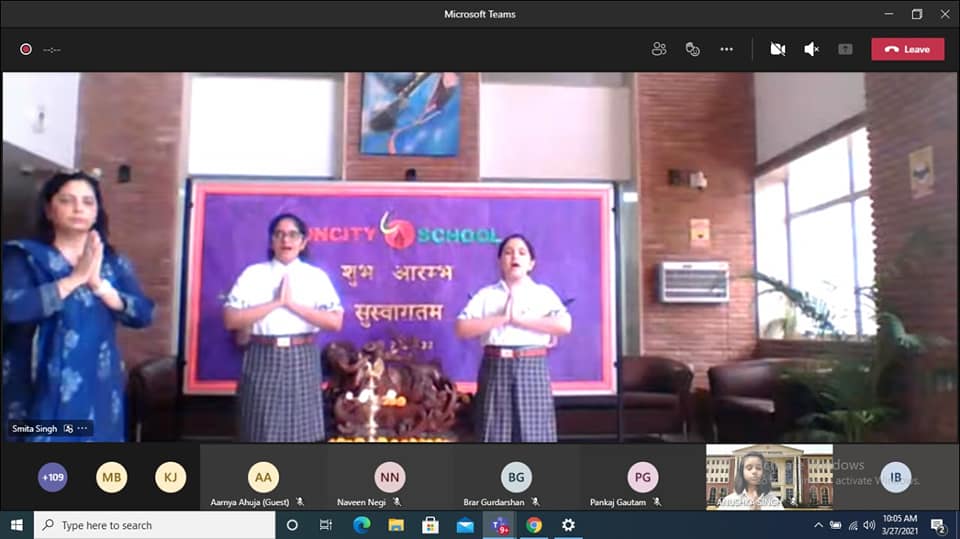The width and height of the screenshot is (960, 539).
Task: Select Pankaj Gautam PG avatar
Action: click(x=642, y=477)
